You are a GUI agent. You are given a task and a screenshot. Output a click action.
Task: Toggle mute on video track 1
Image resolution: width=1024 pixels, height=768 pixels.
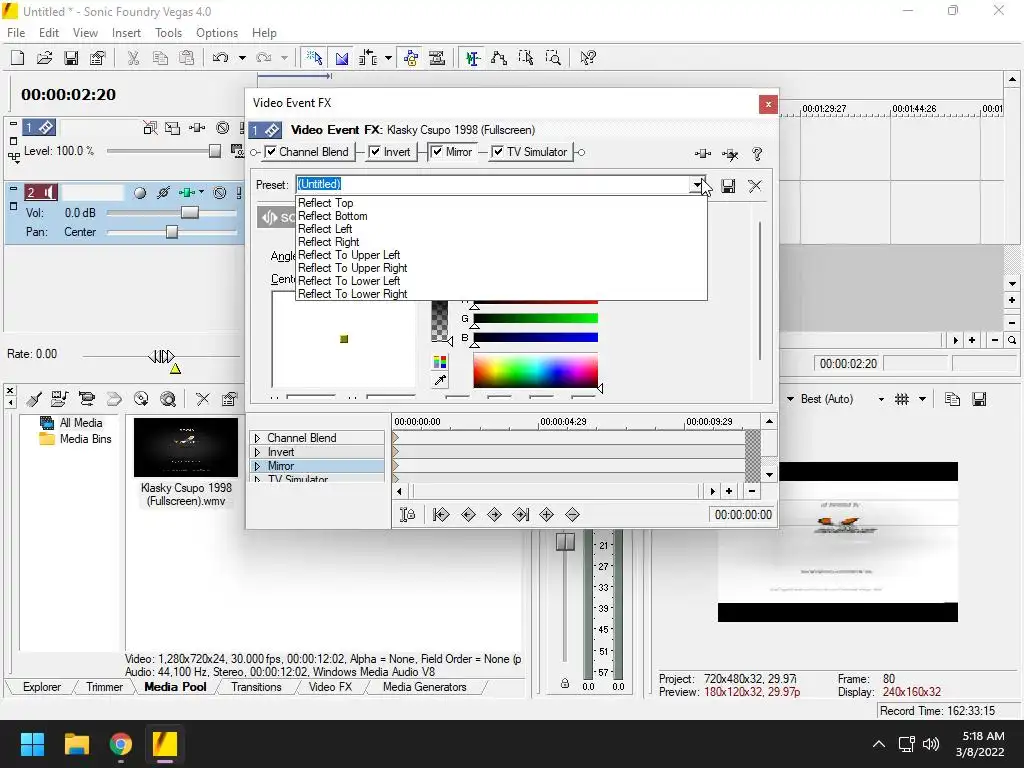tap(223, 128)
